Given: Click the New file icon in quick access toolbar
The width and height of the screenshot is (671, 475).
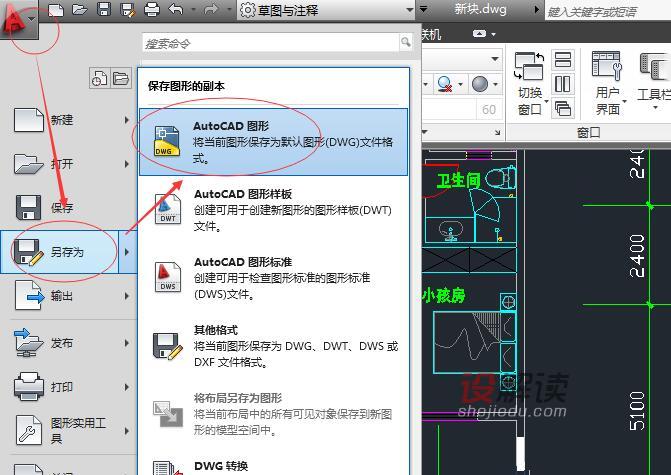Looking at the screenshot, I should (x=56, y=9).
